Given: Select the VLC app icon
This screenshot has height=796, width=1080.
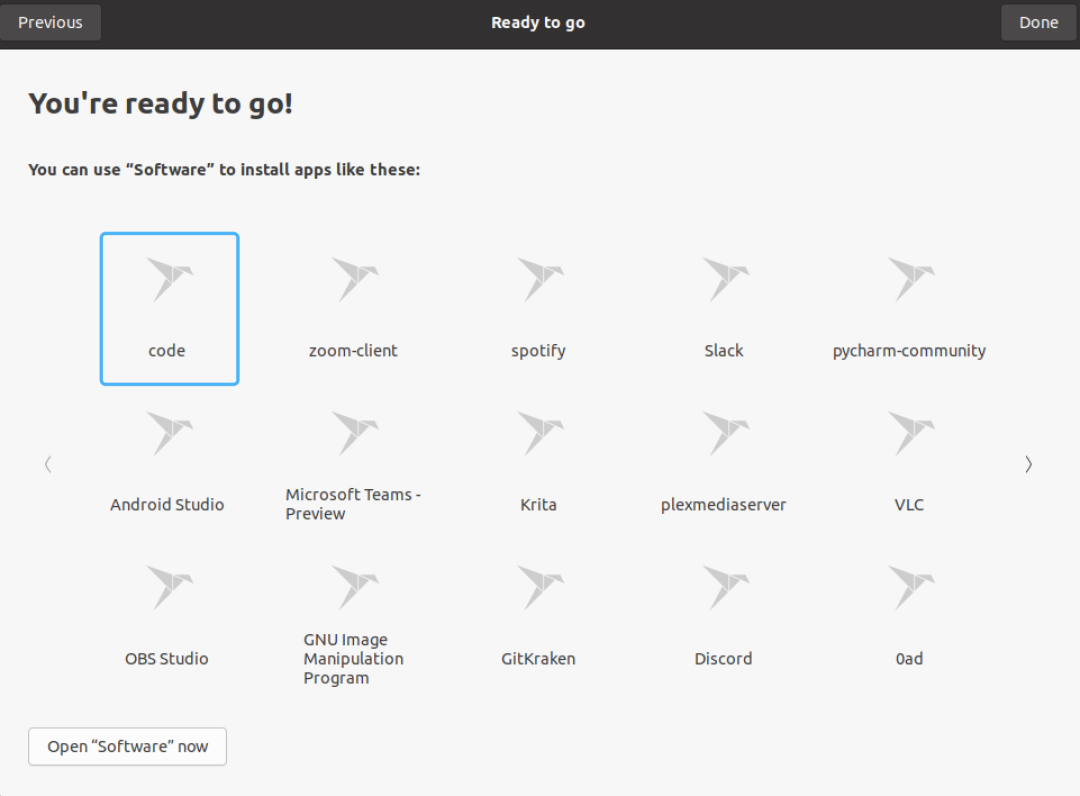Looking at the screenshot, I should pos(911,434).
